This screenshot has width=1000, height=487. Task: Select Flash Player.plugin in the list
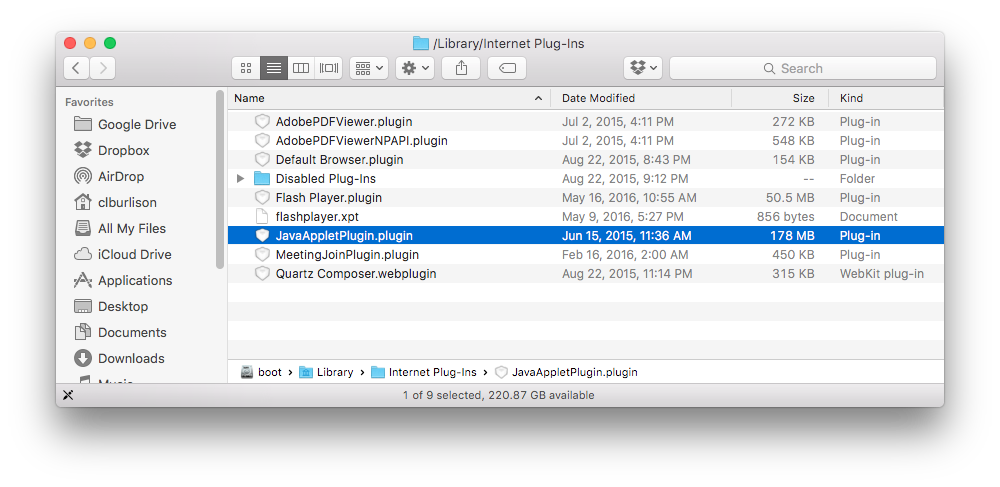coord(585,198)
